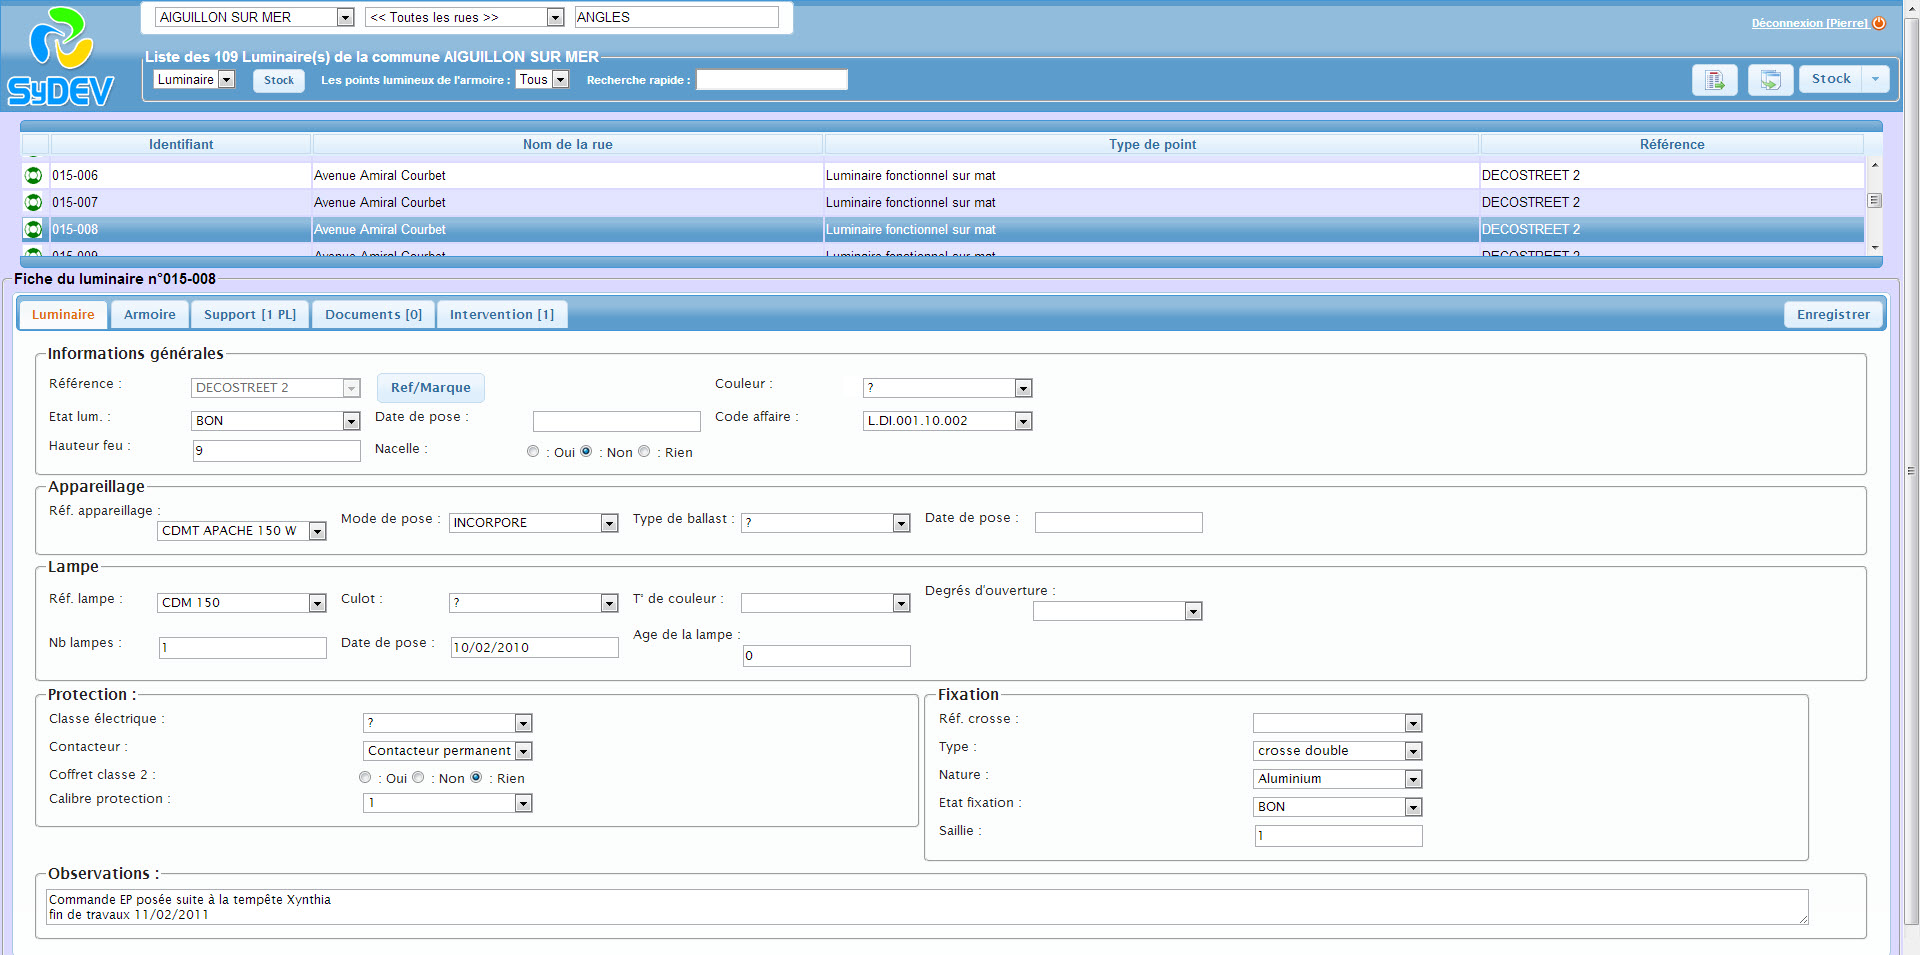Click the SyDEV logo
Image resolution: width=1920 pixels, height=955 pixels.
pos(61,56)
